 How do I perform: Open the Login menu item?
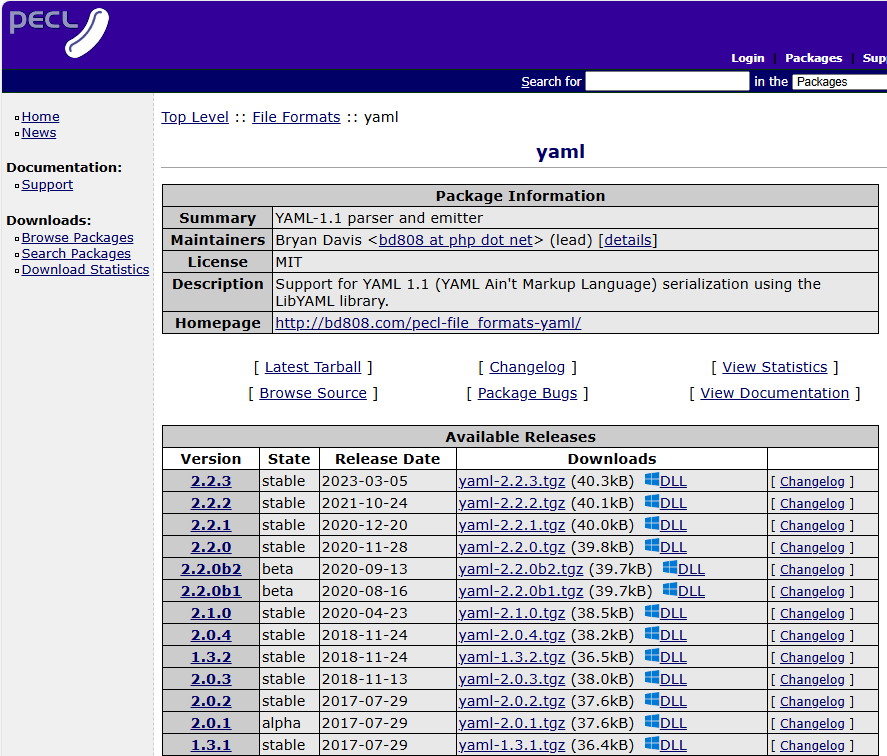tap(747, 58)
